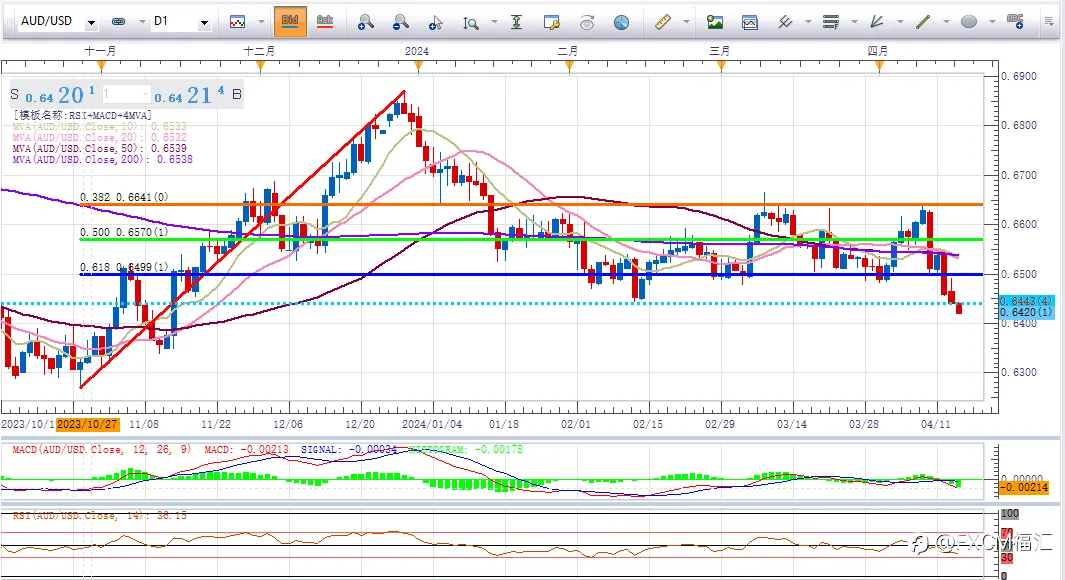Click the 0.500 0.6570 Fibonacci label
The image size is (1065, 580).
tap(124, 232)
